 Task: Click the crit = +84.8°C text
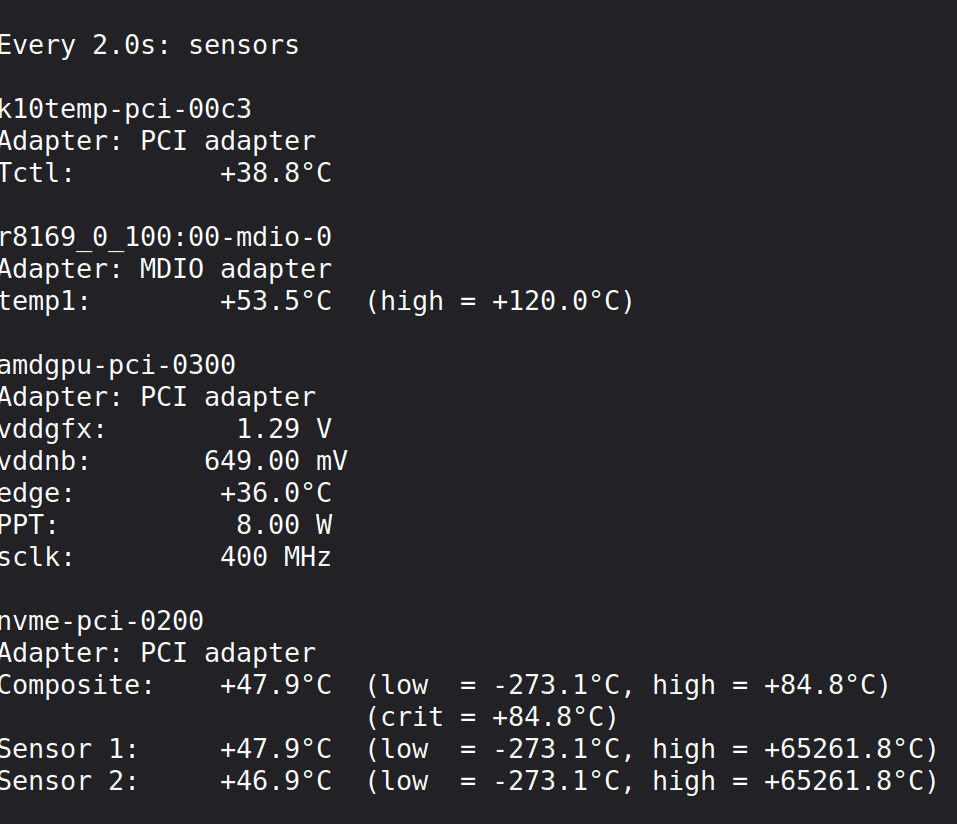[493, 717]
